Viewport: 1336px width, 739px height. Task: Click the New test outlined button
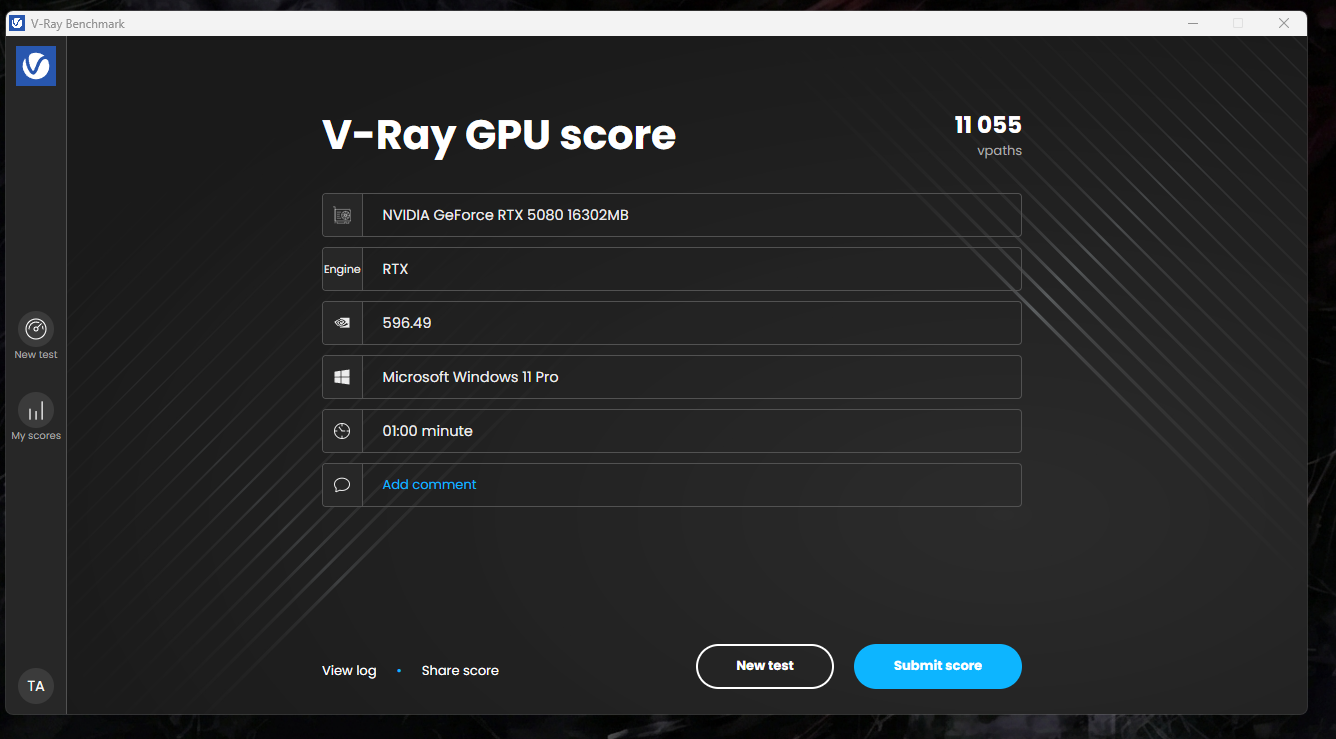coord(765,666)
